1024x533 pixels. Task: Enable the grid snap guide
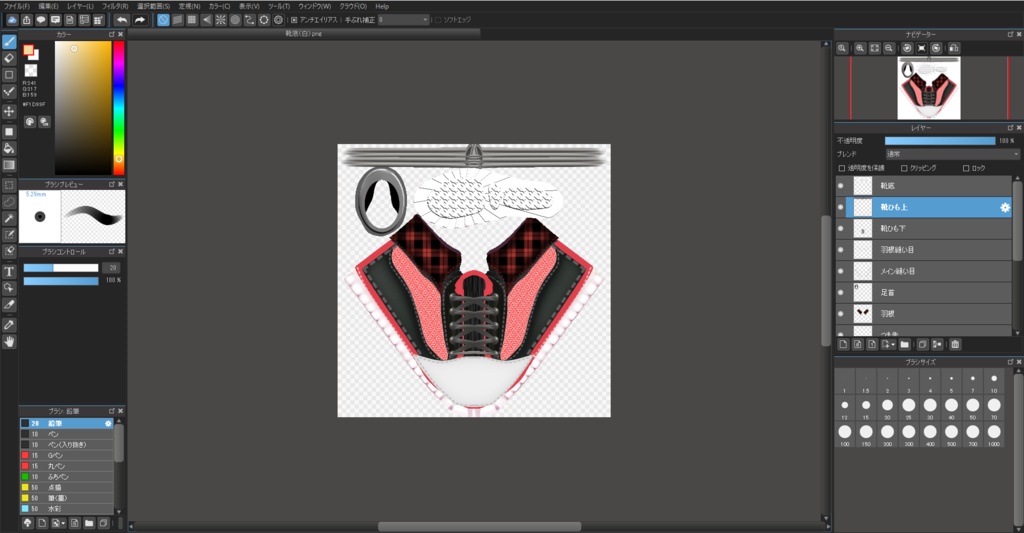(x=192, y=20)
